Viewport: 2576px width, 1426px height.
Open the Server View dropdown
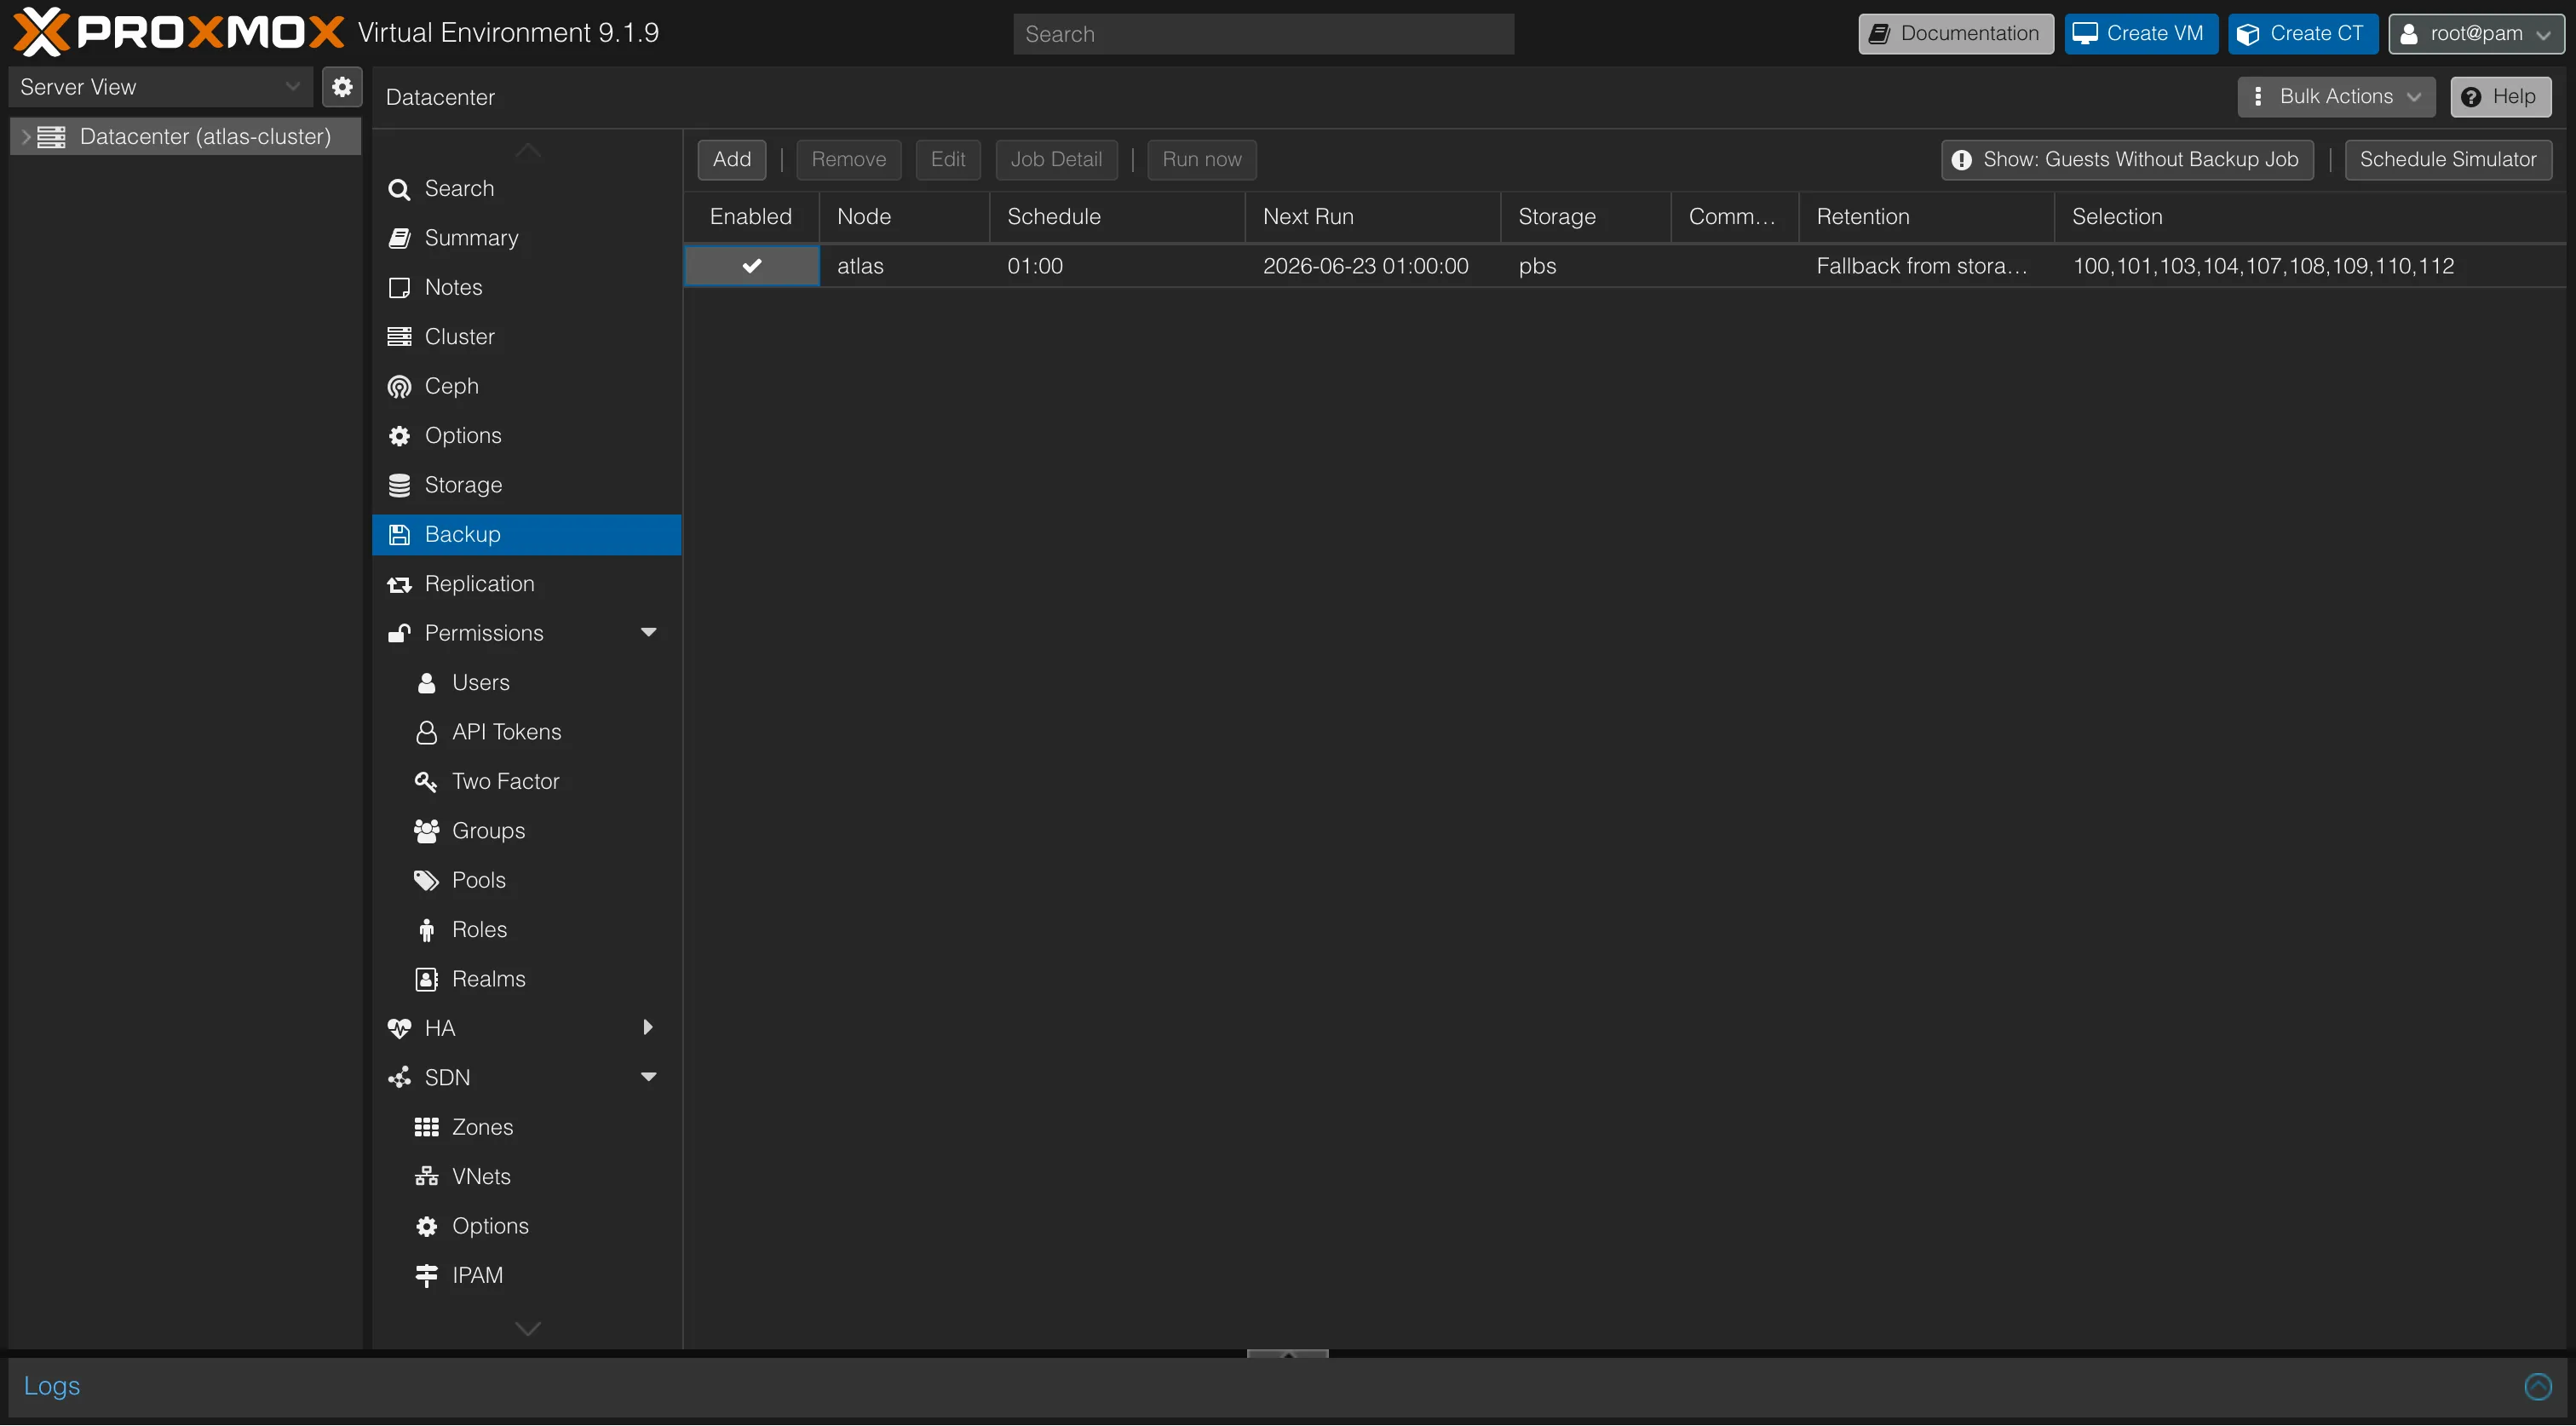[x=160, y=87]
